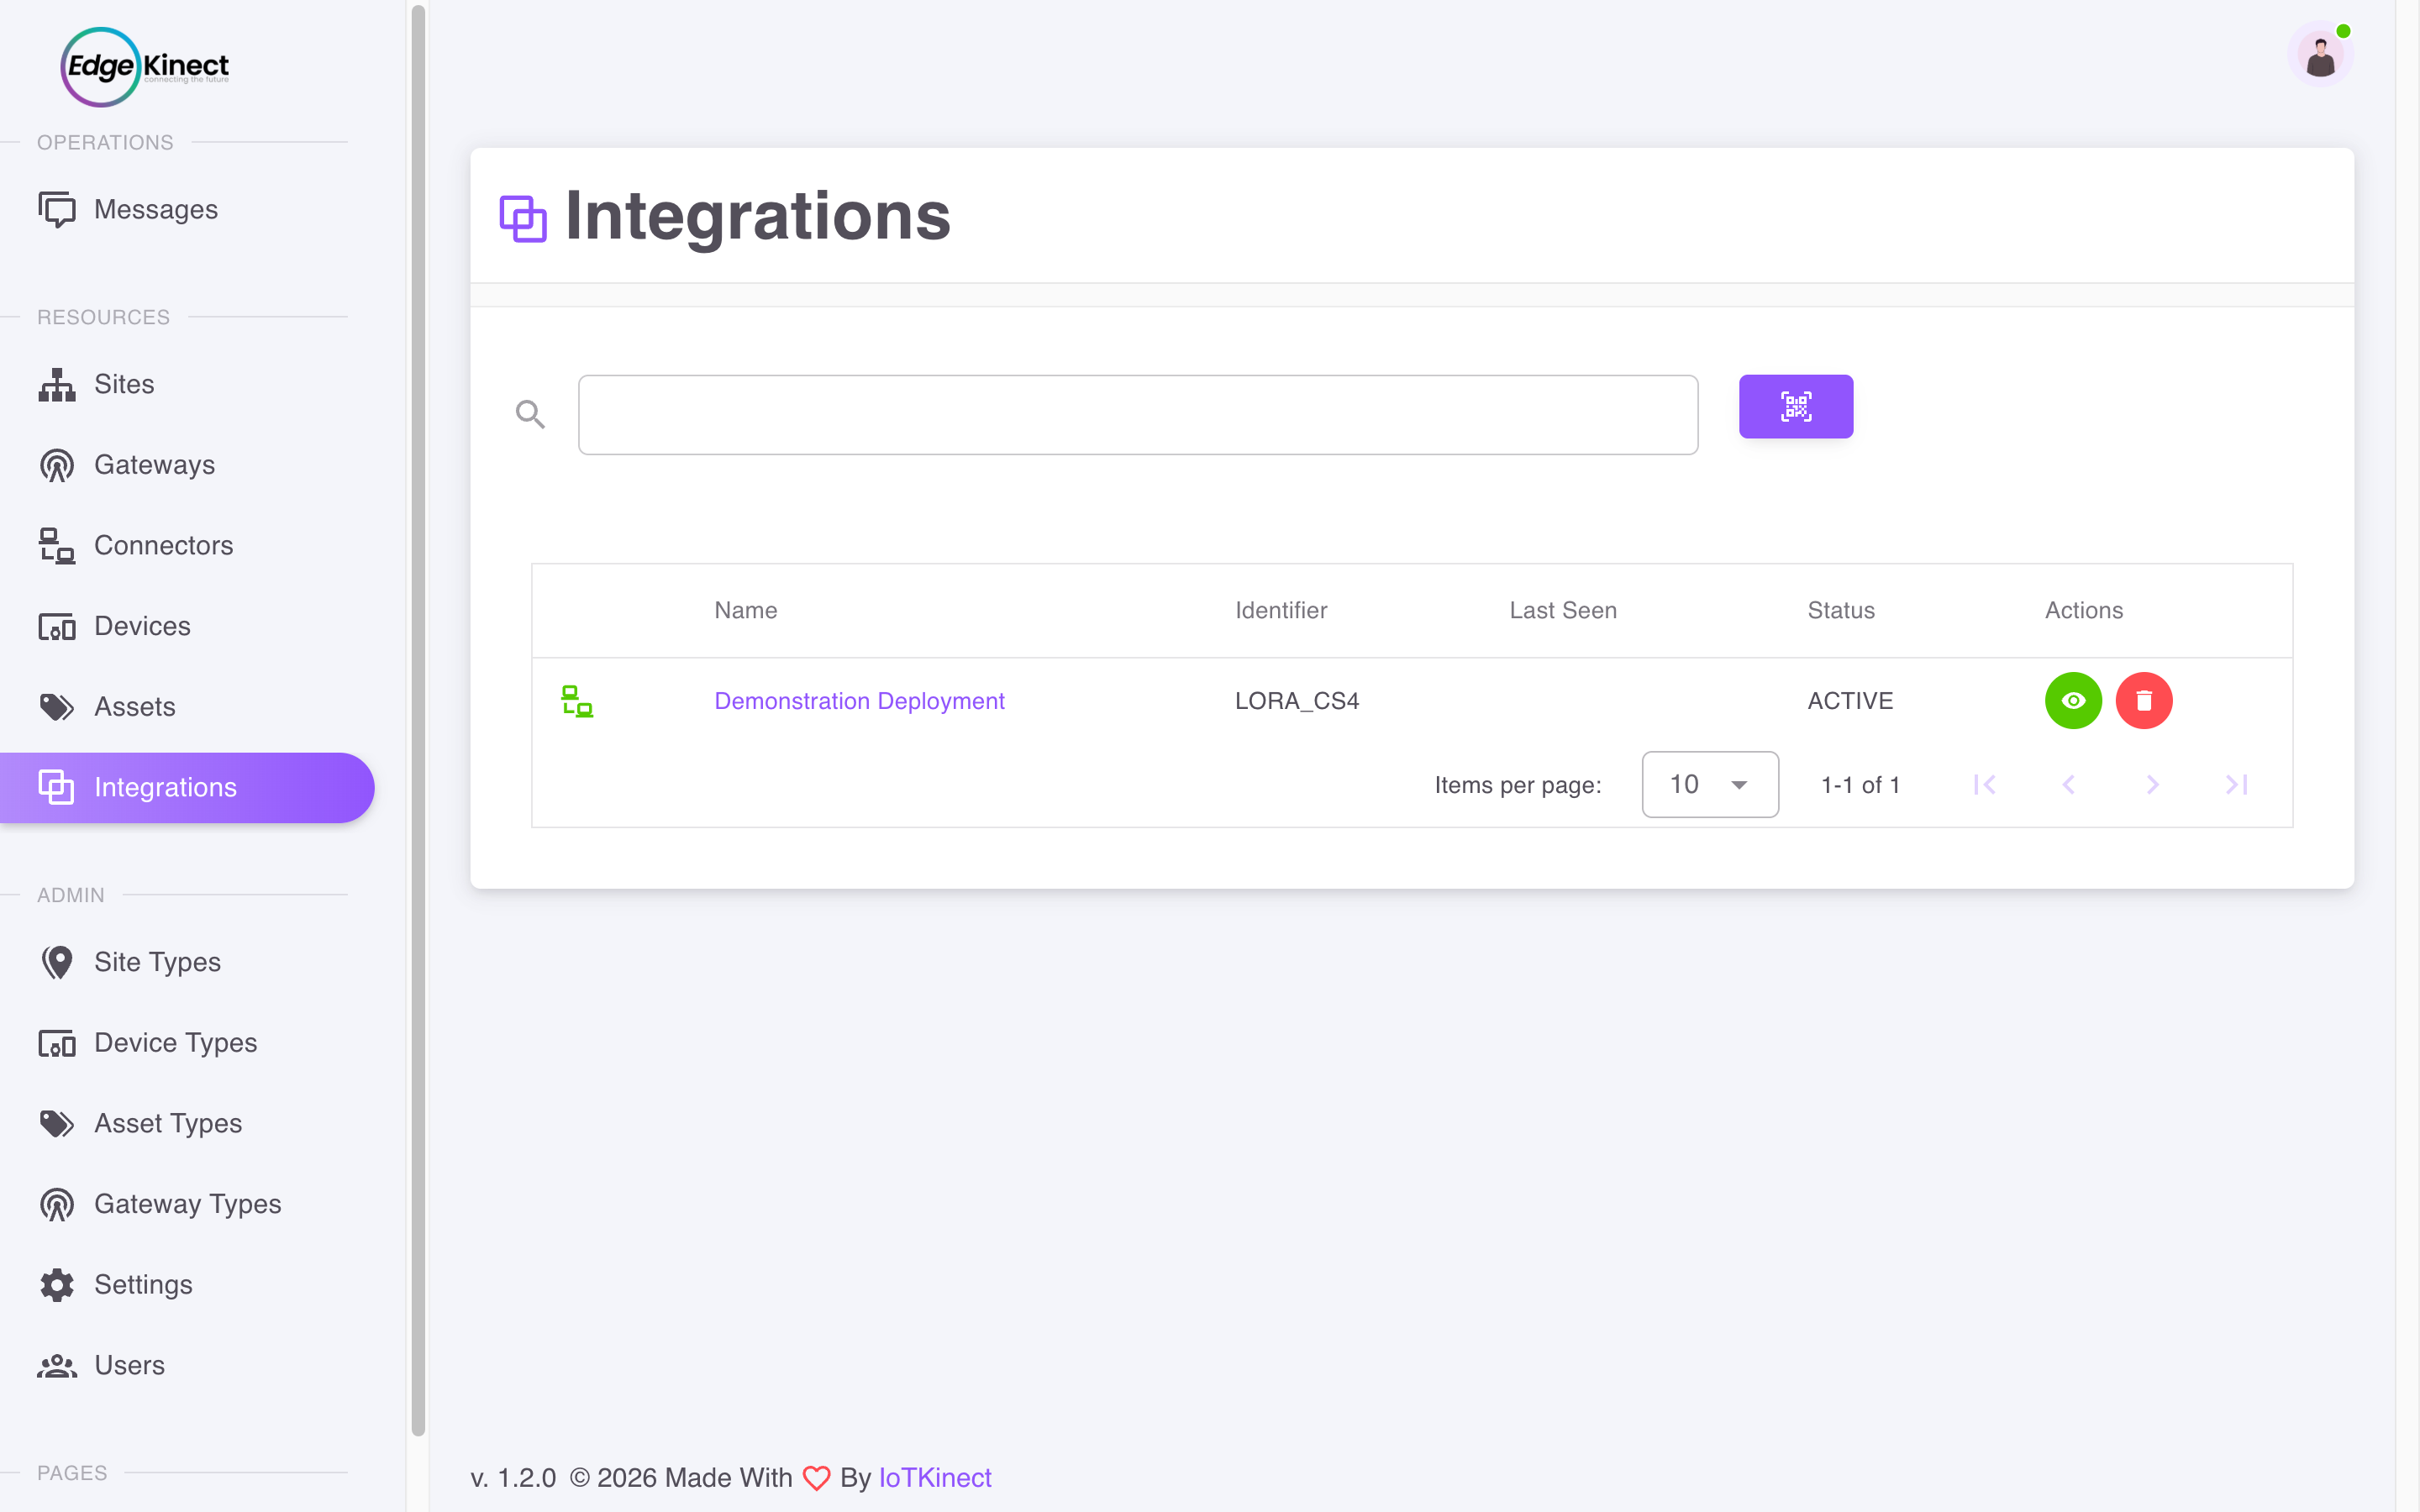Click the Connectors sidebar icon

[x=57, y=545]
